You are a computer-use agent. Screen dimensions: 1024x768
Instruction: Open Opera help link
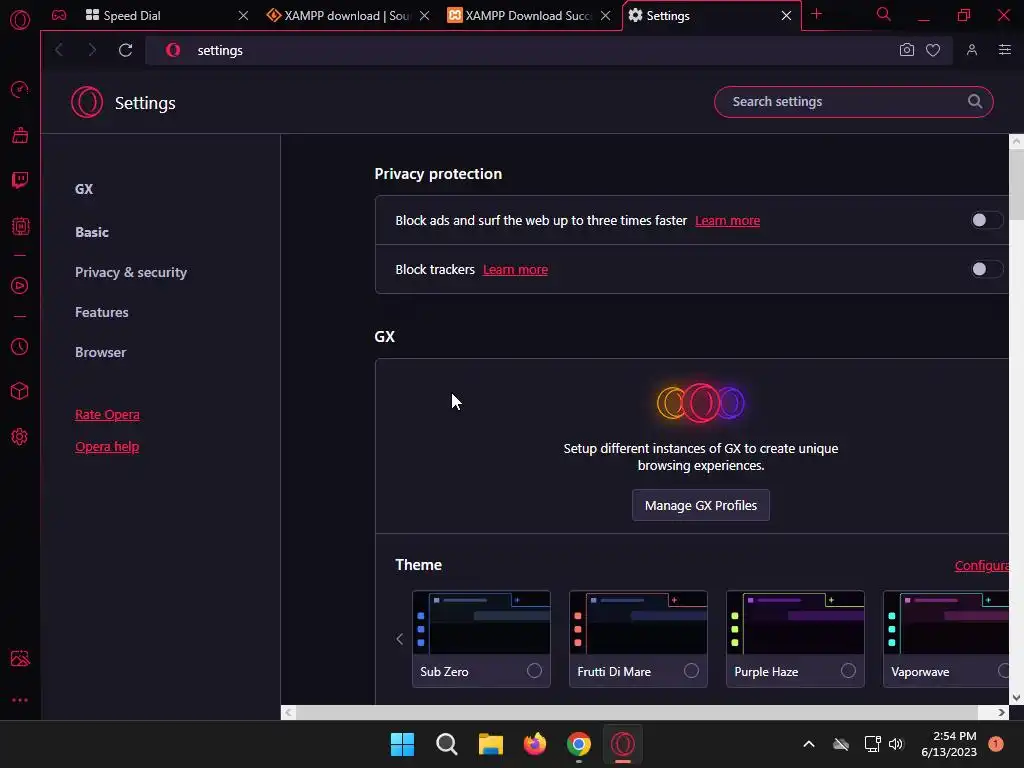(107, 447)
